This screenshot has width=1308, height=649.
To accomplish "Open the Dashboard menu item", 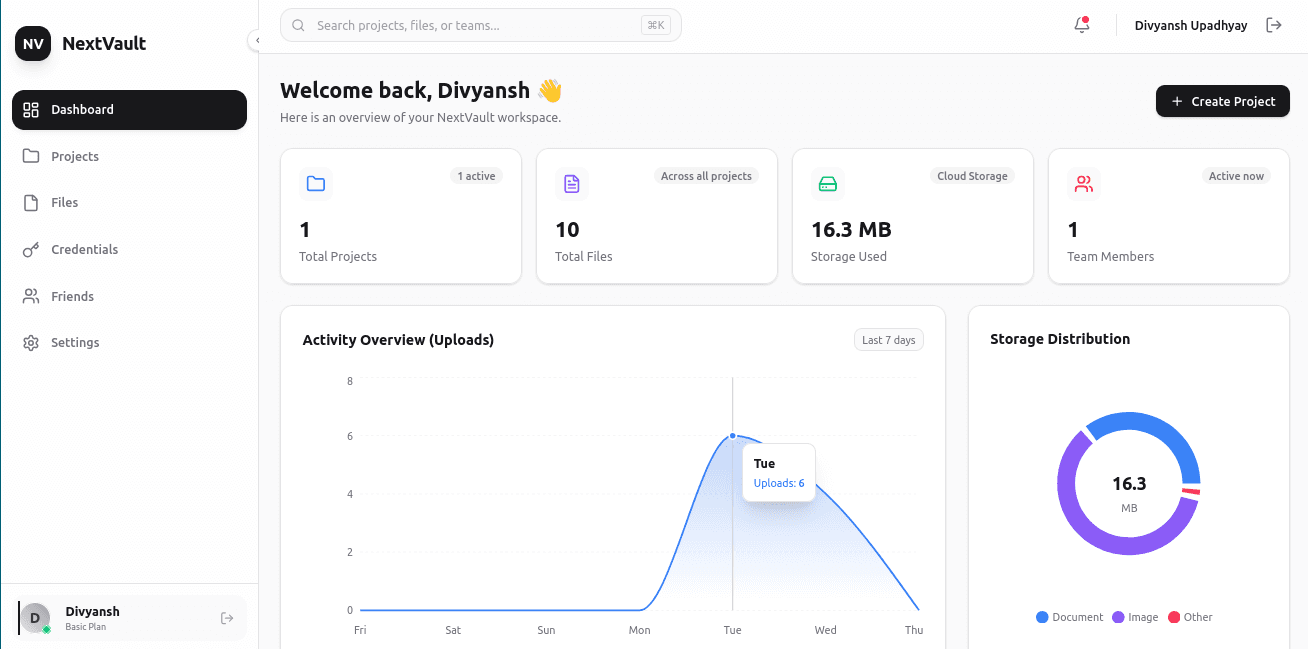I will click(129, 110).
